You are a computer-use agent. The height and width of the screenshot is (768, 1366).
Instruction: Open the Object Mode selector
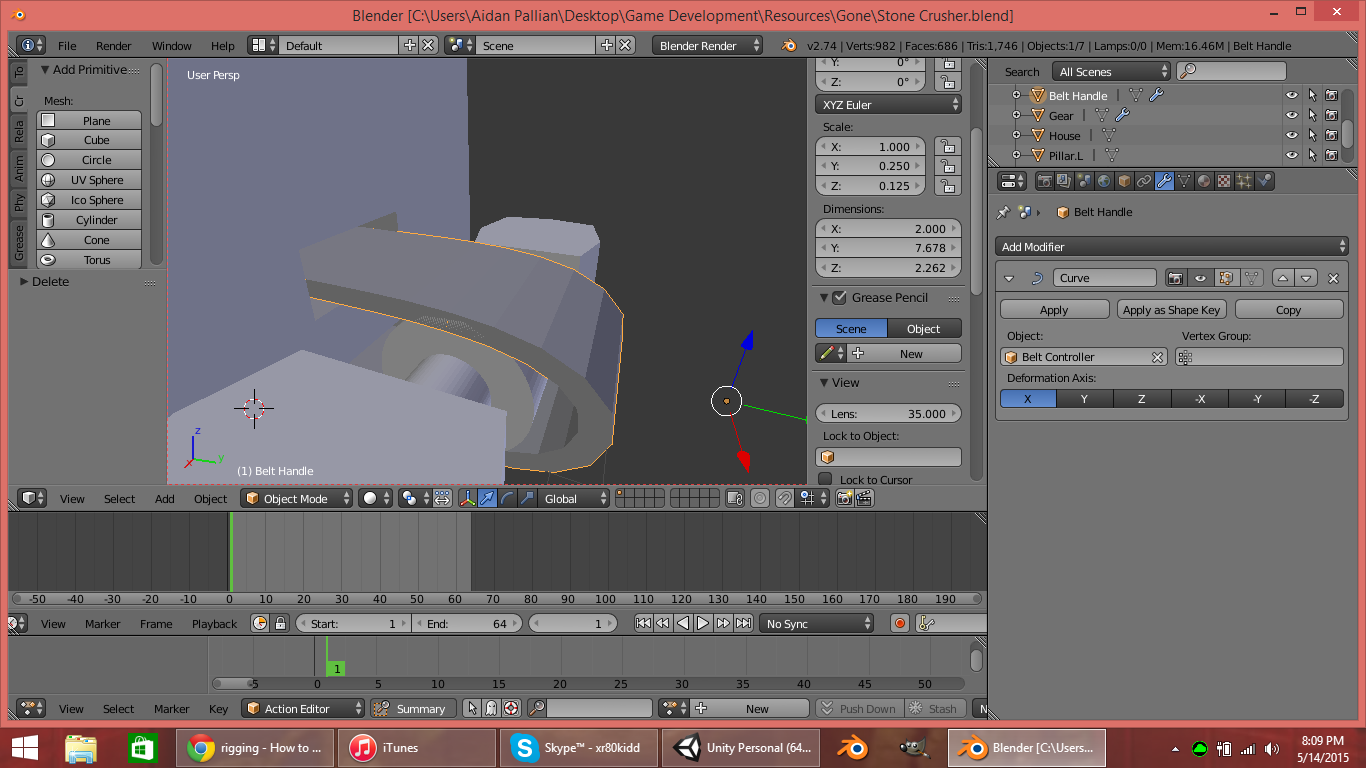(x=297, y=498)
